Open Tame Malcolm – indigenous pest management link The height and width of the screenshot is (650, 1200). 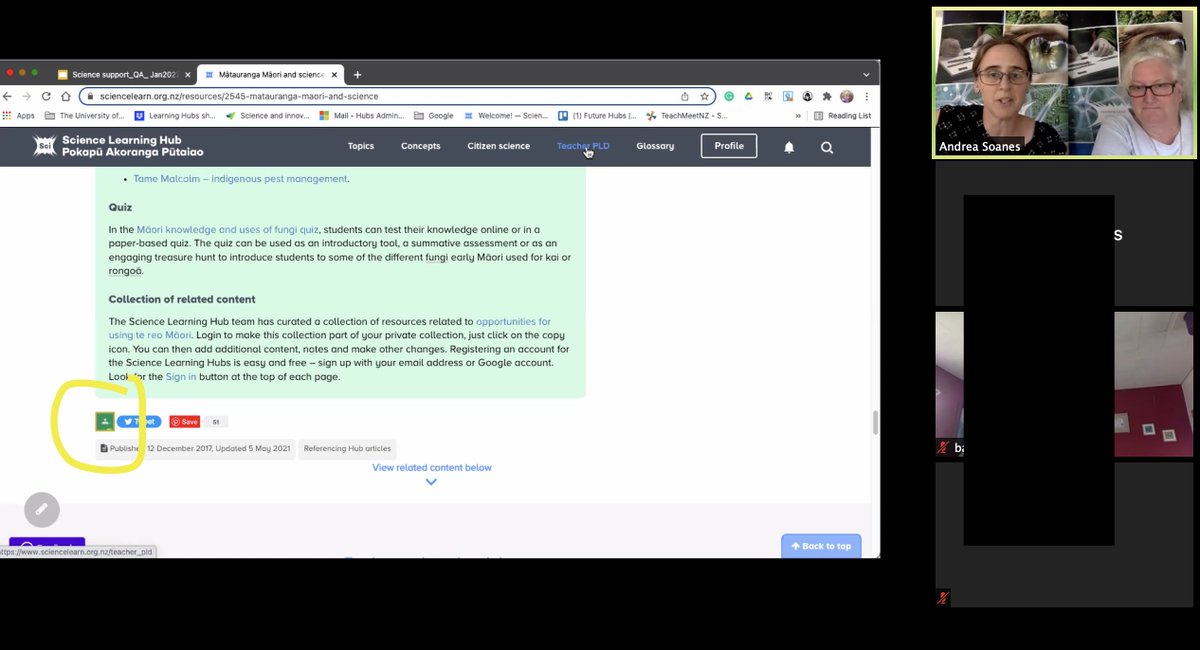(241, 179)
